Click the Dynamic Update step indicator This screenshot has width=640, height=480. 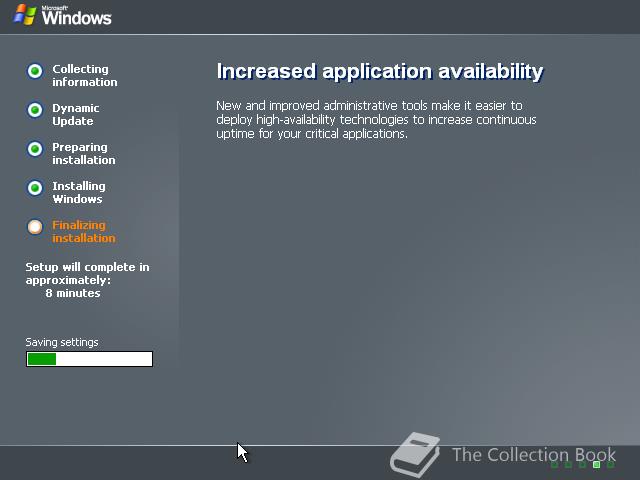pyautogui.click(x=35, y=110)
